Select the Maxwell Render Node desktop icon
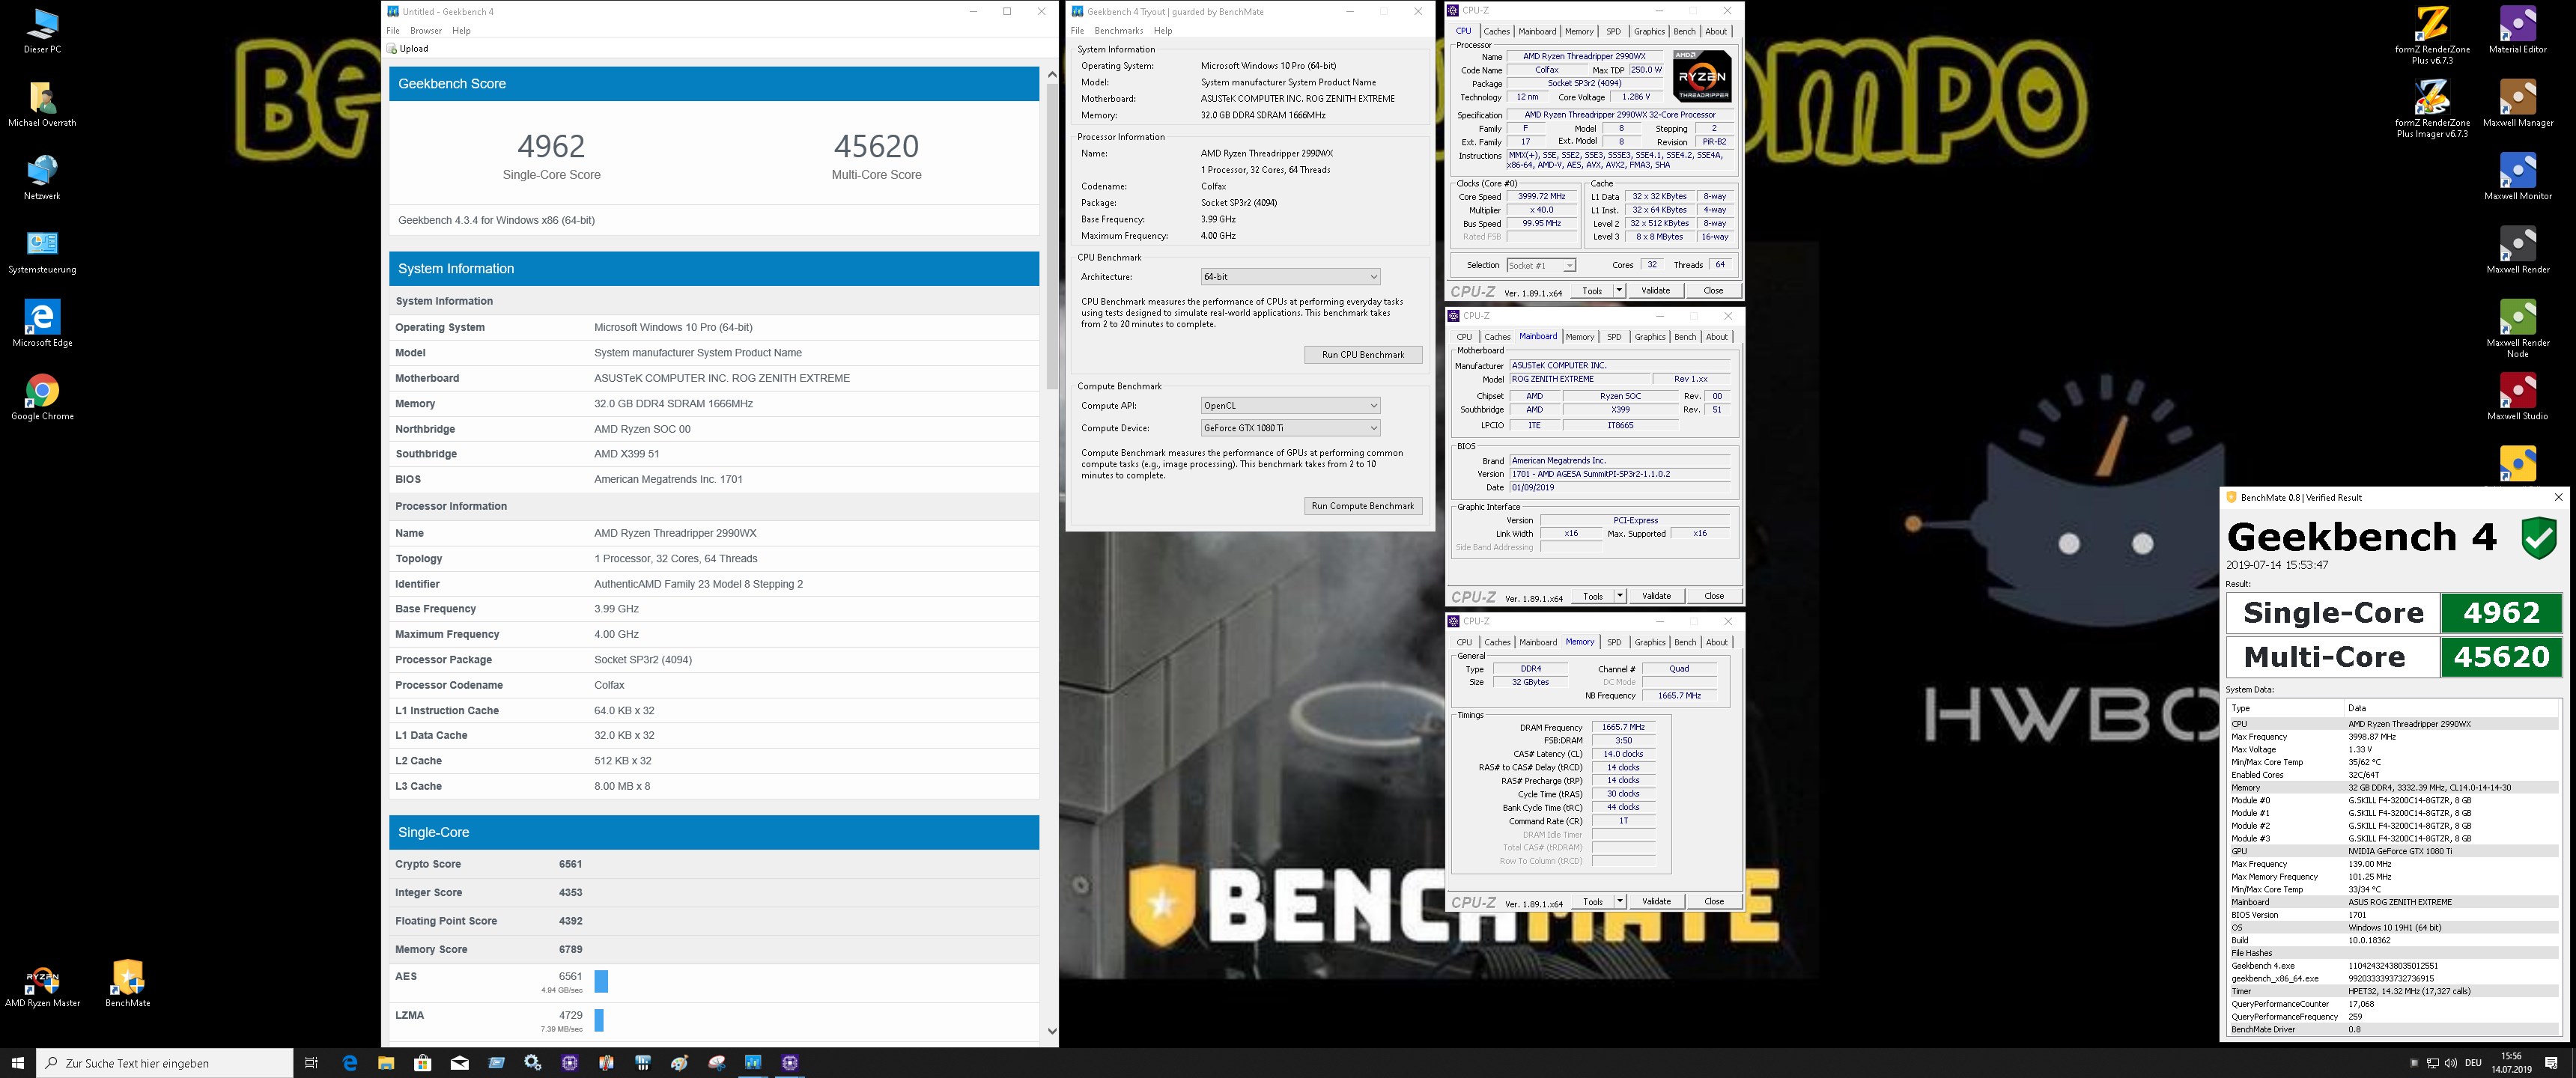The width and height of the screenshot is (2576, 1078). click(2517, 329)
